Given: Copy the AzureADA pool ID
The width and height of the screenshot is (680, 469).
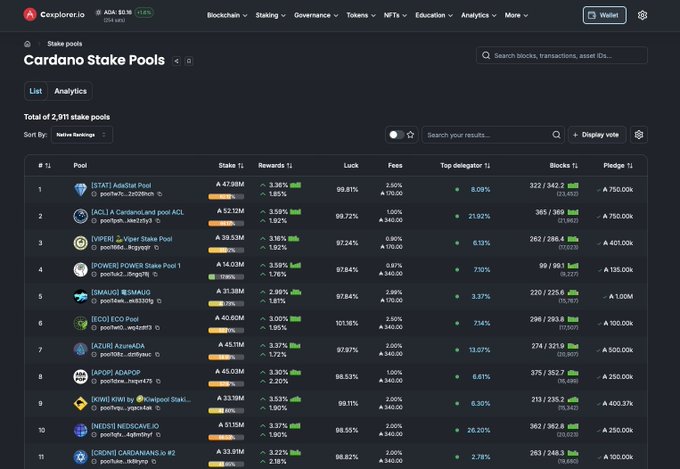Looking at the screenshot, I should point(157,354).
